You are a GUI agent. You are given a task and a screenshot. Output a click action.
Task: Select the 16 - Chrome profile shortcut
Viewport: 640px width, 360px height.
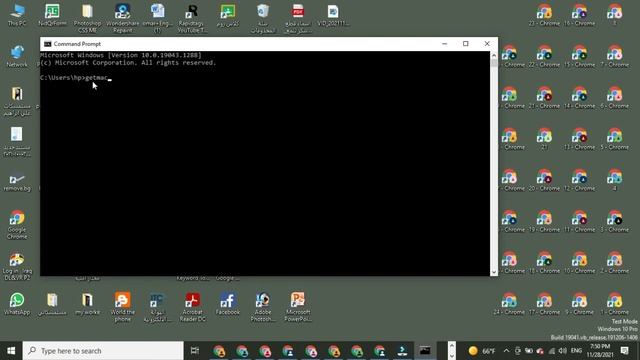coord(579,16)
